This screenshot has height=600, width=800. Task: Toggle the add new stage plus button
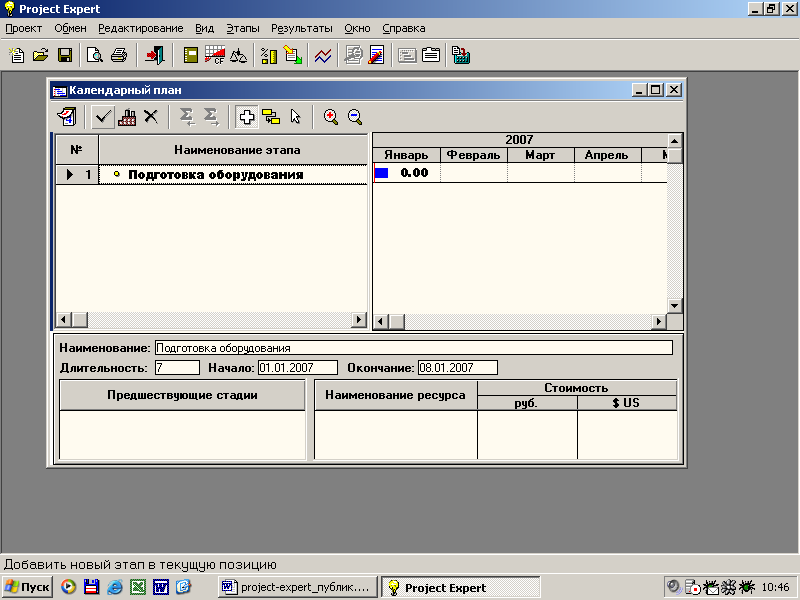point(246,117)
